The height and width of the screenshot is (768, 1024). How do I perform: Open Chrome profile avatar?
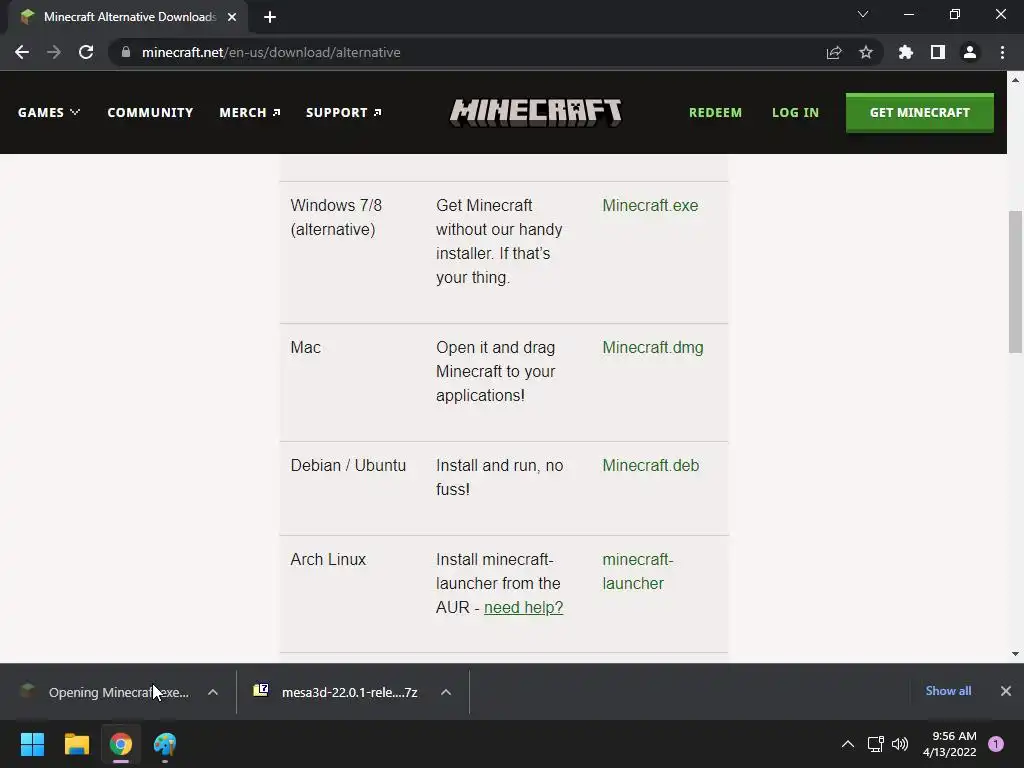(x=970, y=52)
